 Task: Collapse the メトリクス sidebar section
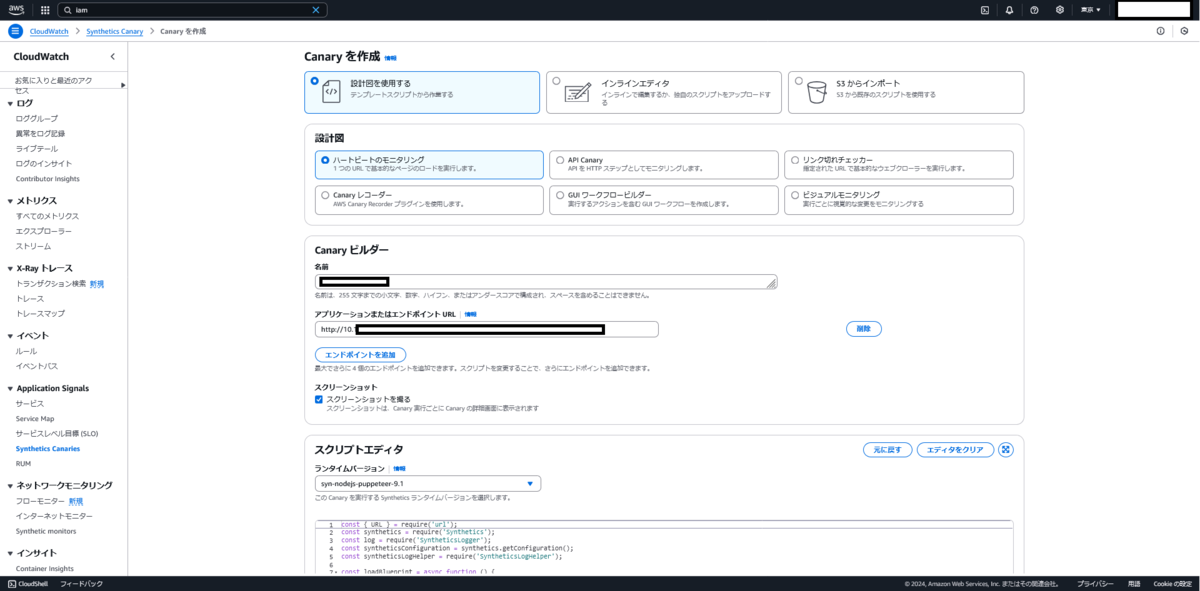10,201
